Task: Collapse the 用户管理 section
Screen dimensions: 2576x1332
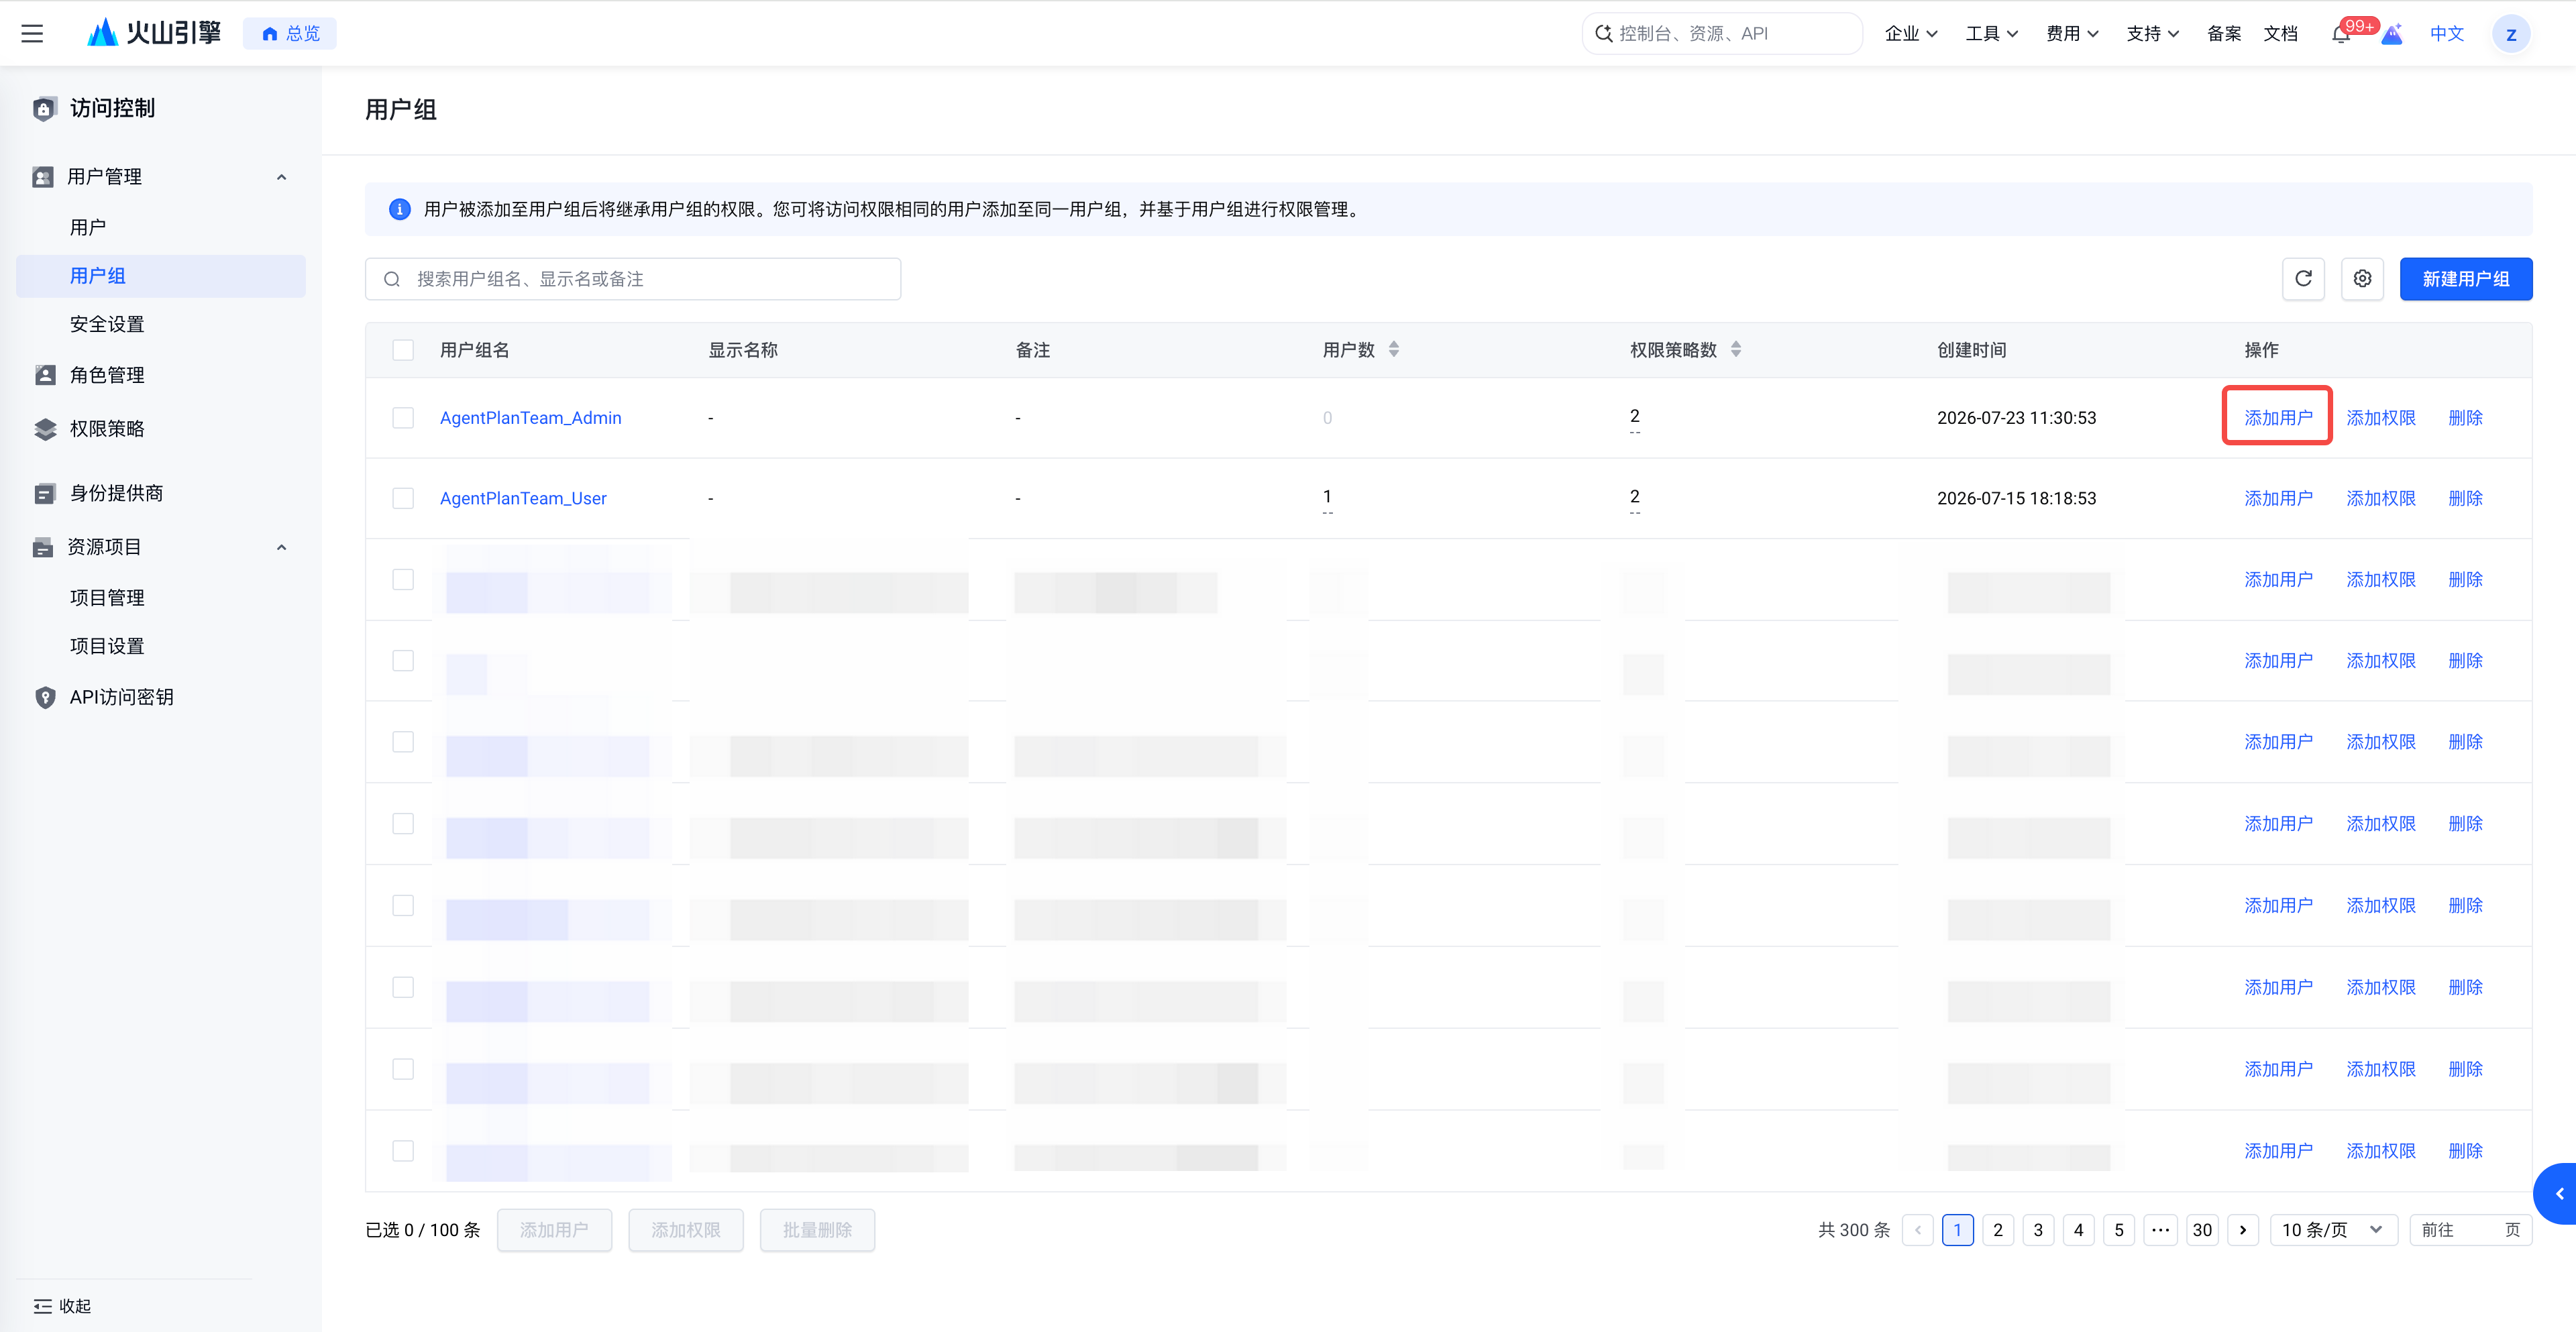Action: click(x=281, y=177)
